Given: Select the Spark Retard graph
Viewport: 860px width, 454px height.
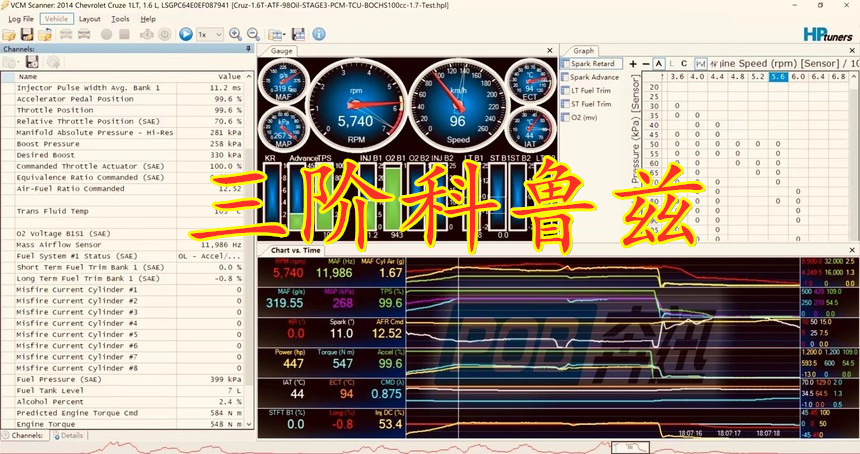Looking at the screenshot, I should [x=592, y=64].
